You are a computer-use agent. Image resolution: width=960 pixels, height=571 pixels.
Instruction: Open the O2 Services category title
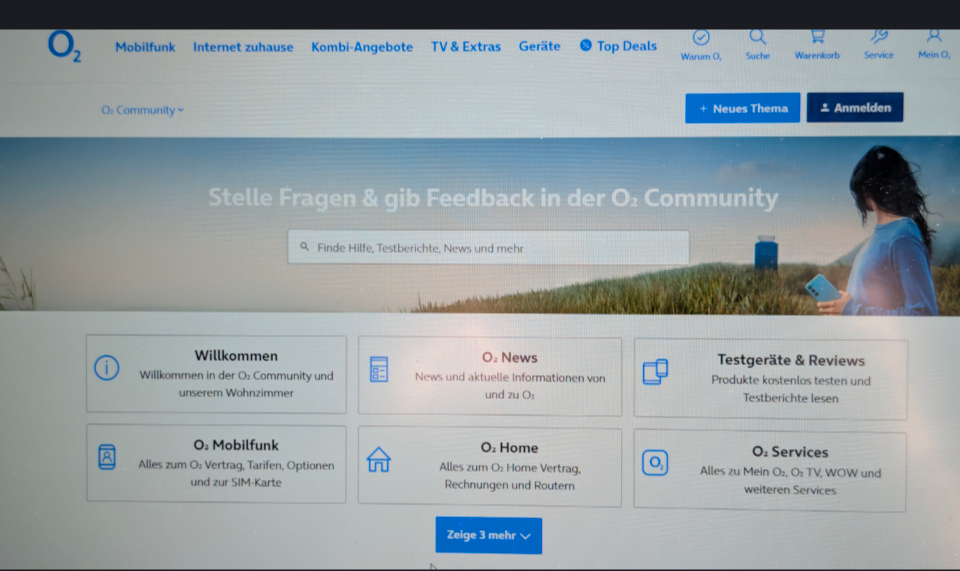[790, 452]
